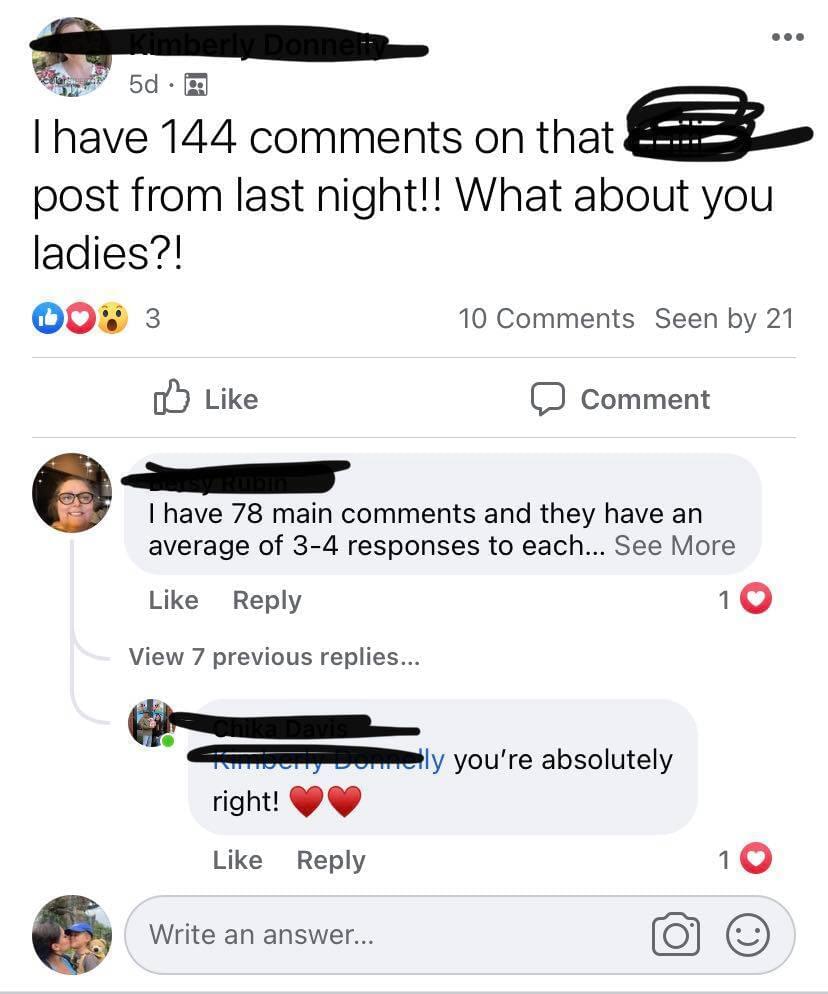
Task: Open first commenter's profile photo with glasses
Action: point(72,493)
